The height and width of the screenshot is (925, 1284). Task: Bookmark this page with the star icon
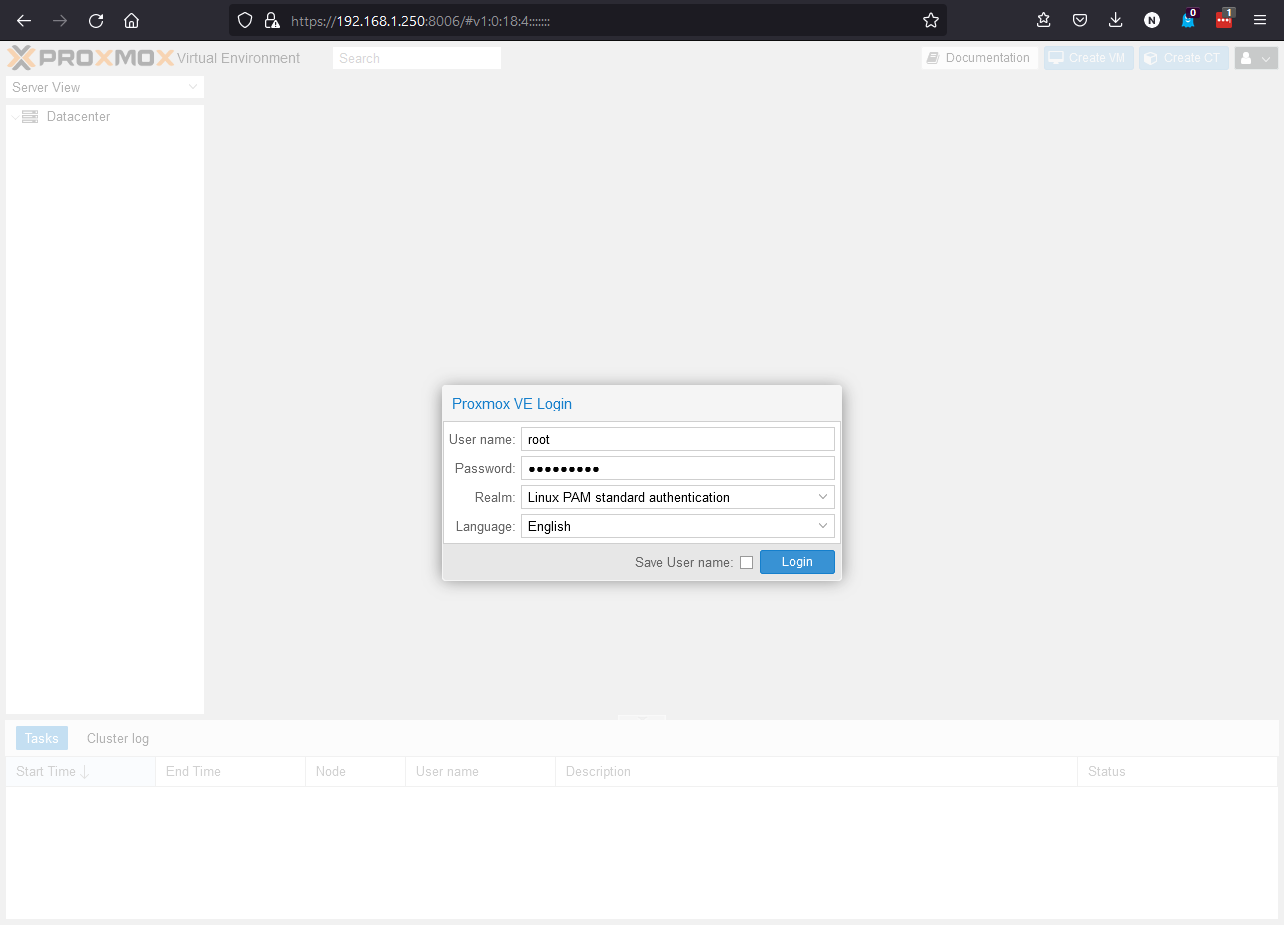[930, 20]
